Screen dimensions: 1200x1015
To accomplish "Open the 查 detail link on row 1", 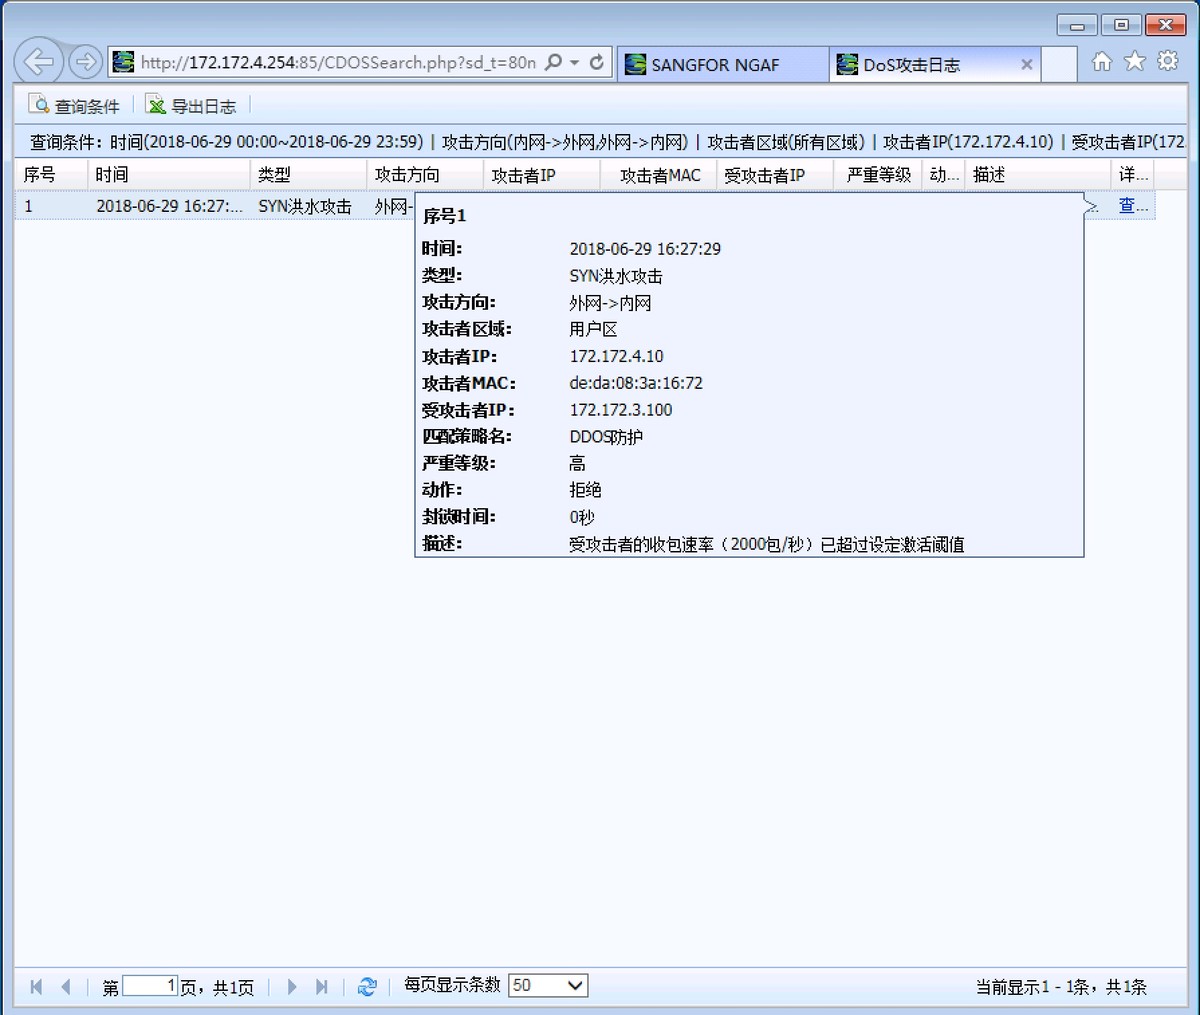I will tap(1129, 206).
